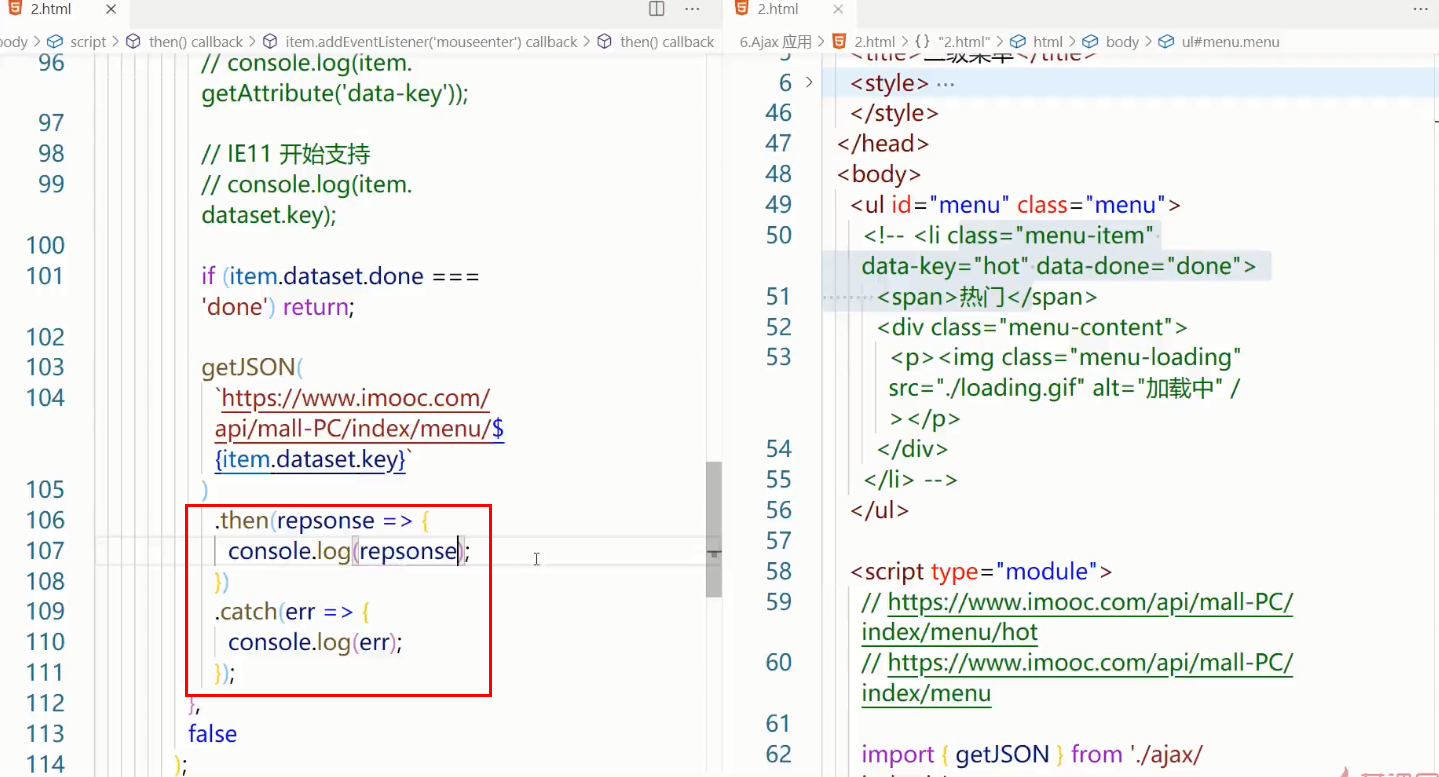Click line number 62 in right gutter
1439x777 pixels.
779,754
